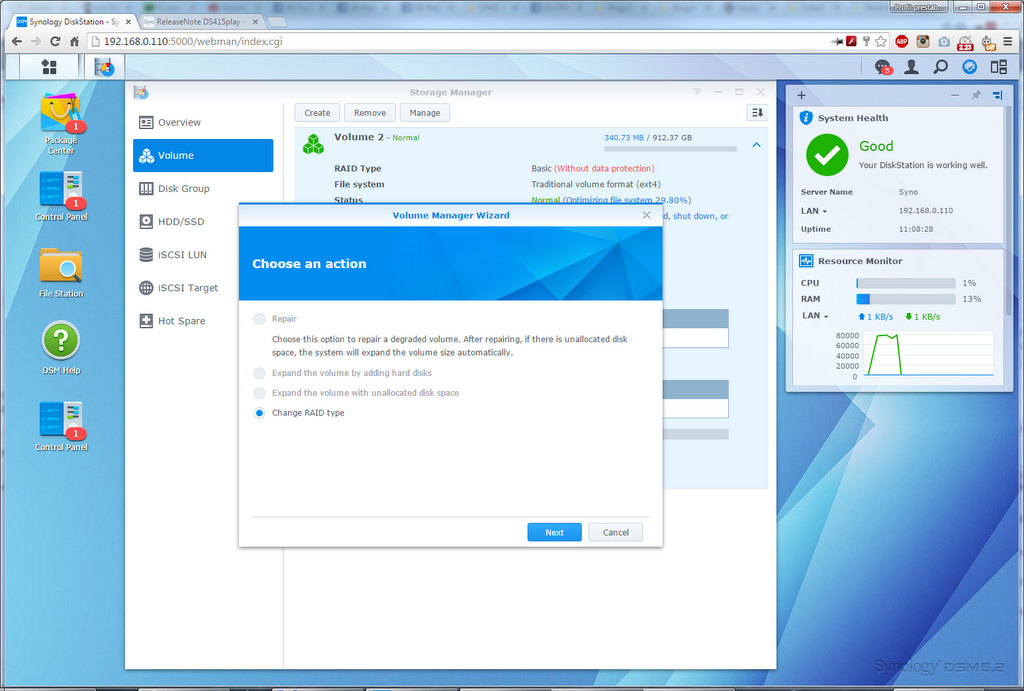
Task: Cancel the Volume Manager Wizard
Action: point(615,532)
